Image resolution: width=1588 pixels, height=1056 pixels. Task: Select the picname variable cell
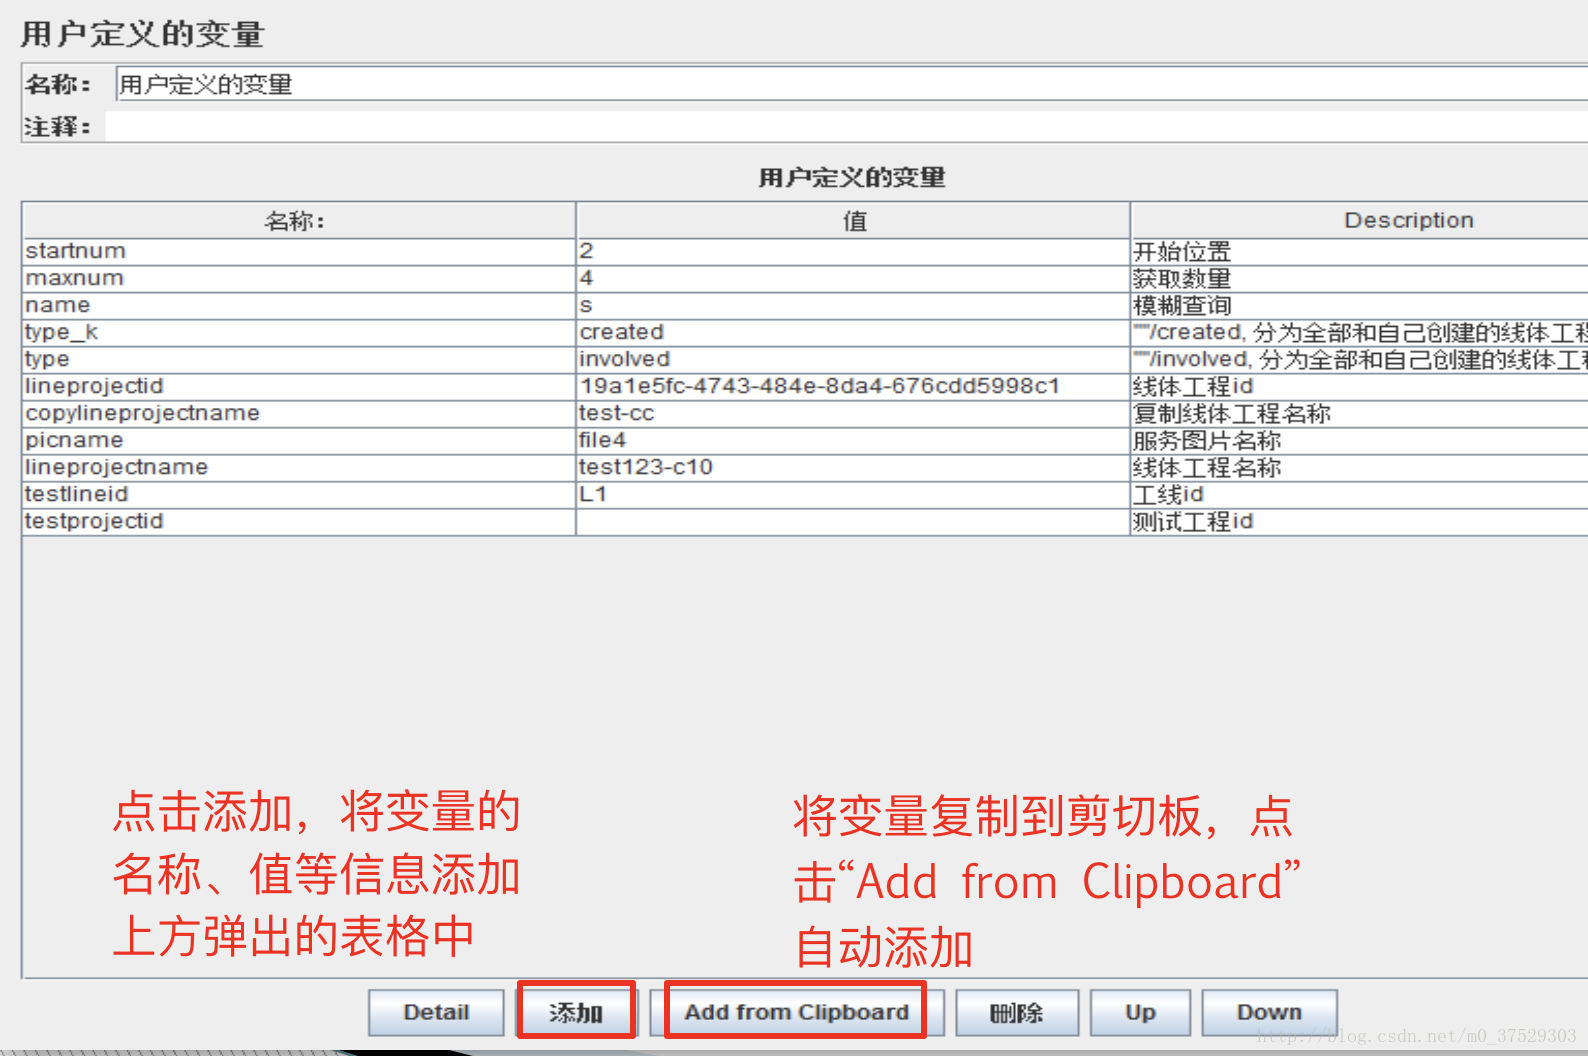[298, 440]
